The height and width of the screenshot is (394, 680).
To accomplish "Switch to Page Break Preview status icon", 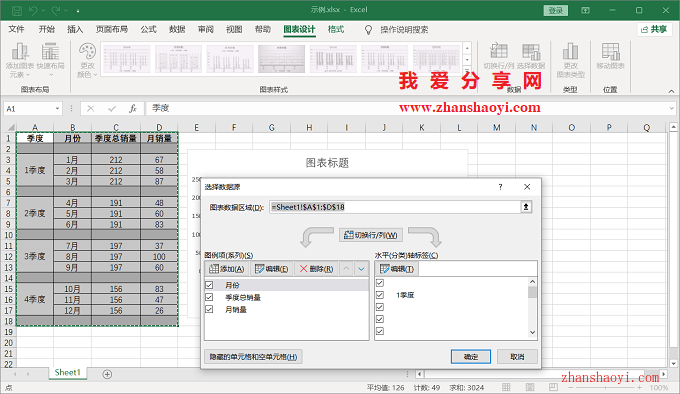I will (553, 387).
